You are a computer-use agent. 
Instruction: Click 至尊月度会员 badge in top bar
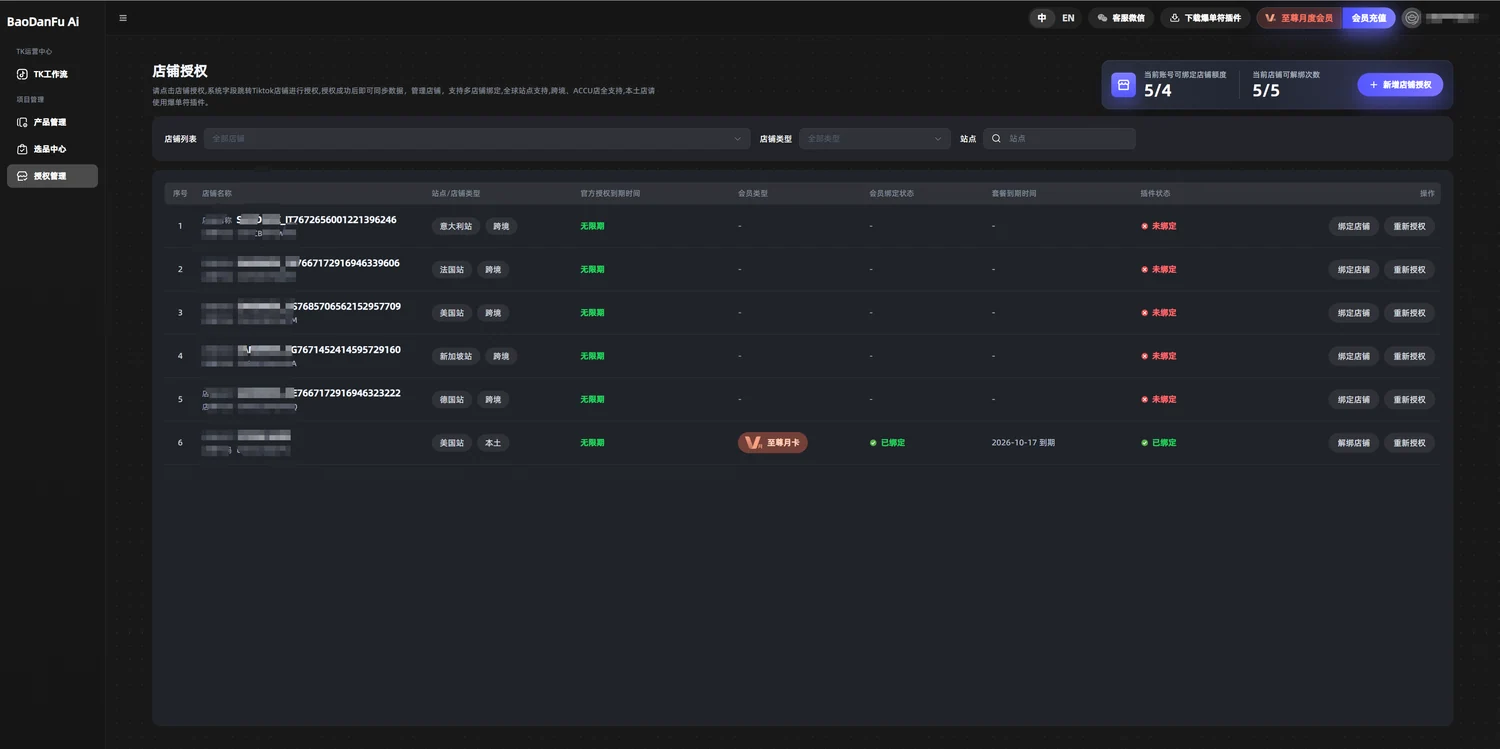[x=1299, y=18]
